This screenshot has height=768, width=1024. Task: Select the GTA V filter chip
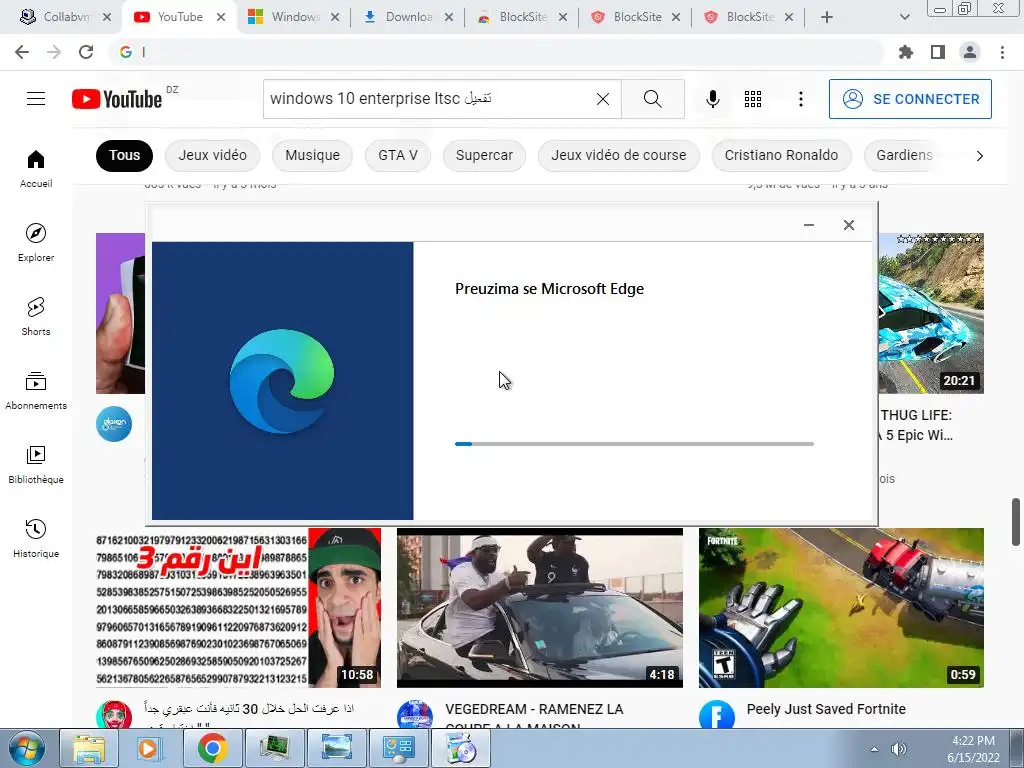point(398,155)
